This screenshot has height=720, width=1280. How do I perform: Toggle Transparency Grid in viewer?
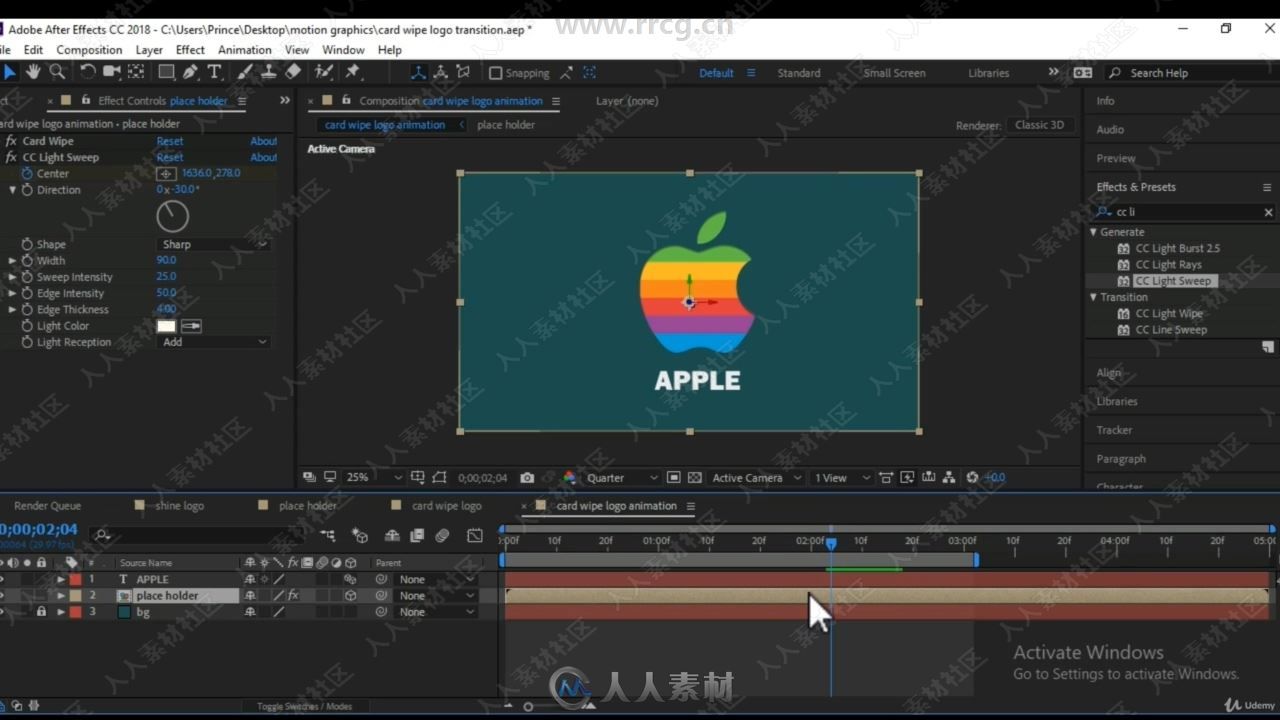[x=695, y=478]
